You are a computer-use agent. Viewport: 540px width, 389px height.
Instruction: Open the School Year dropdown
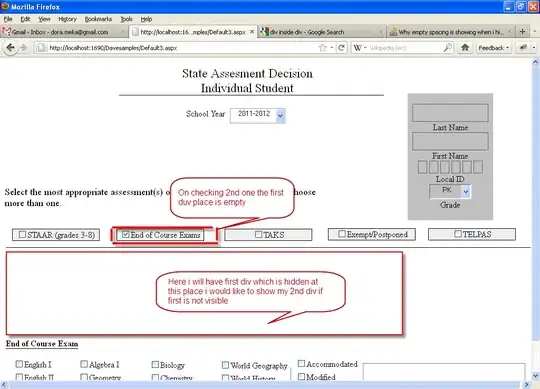[258, 115]
